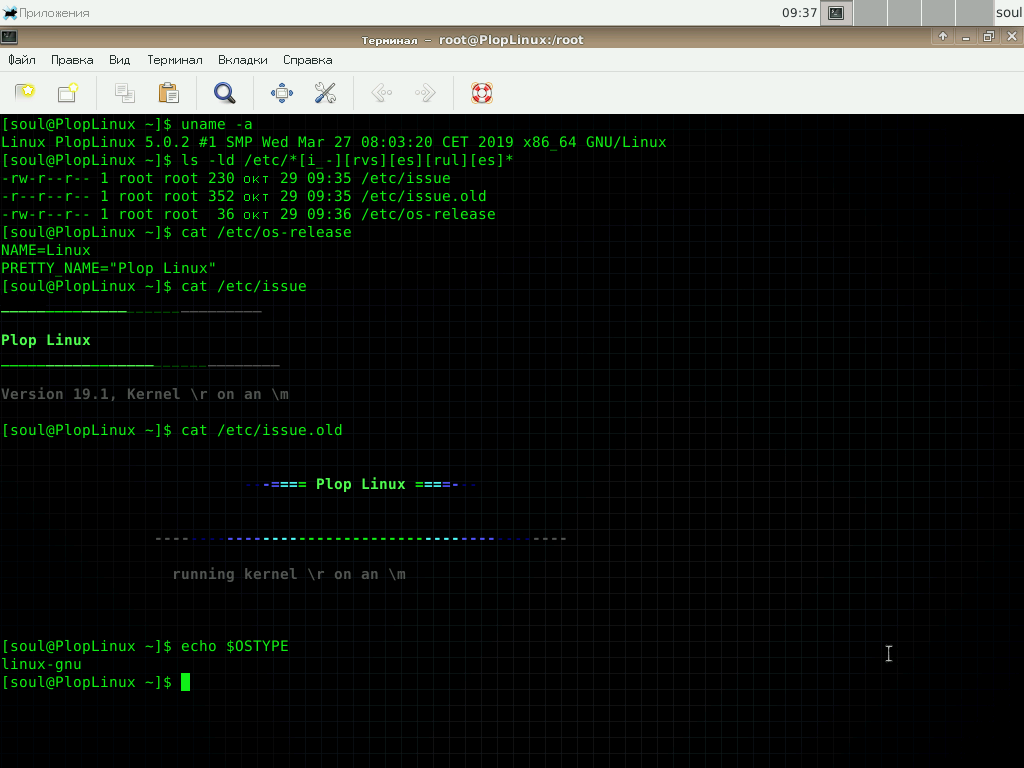
Task: Click the 'NAME=Linux' output line
Action: (46, 250)
